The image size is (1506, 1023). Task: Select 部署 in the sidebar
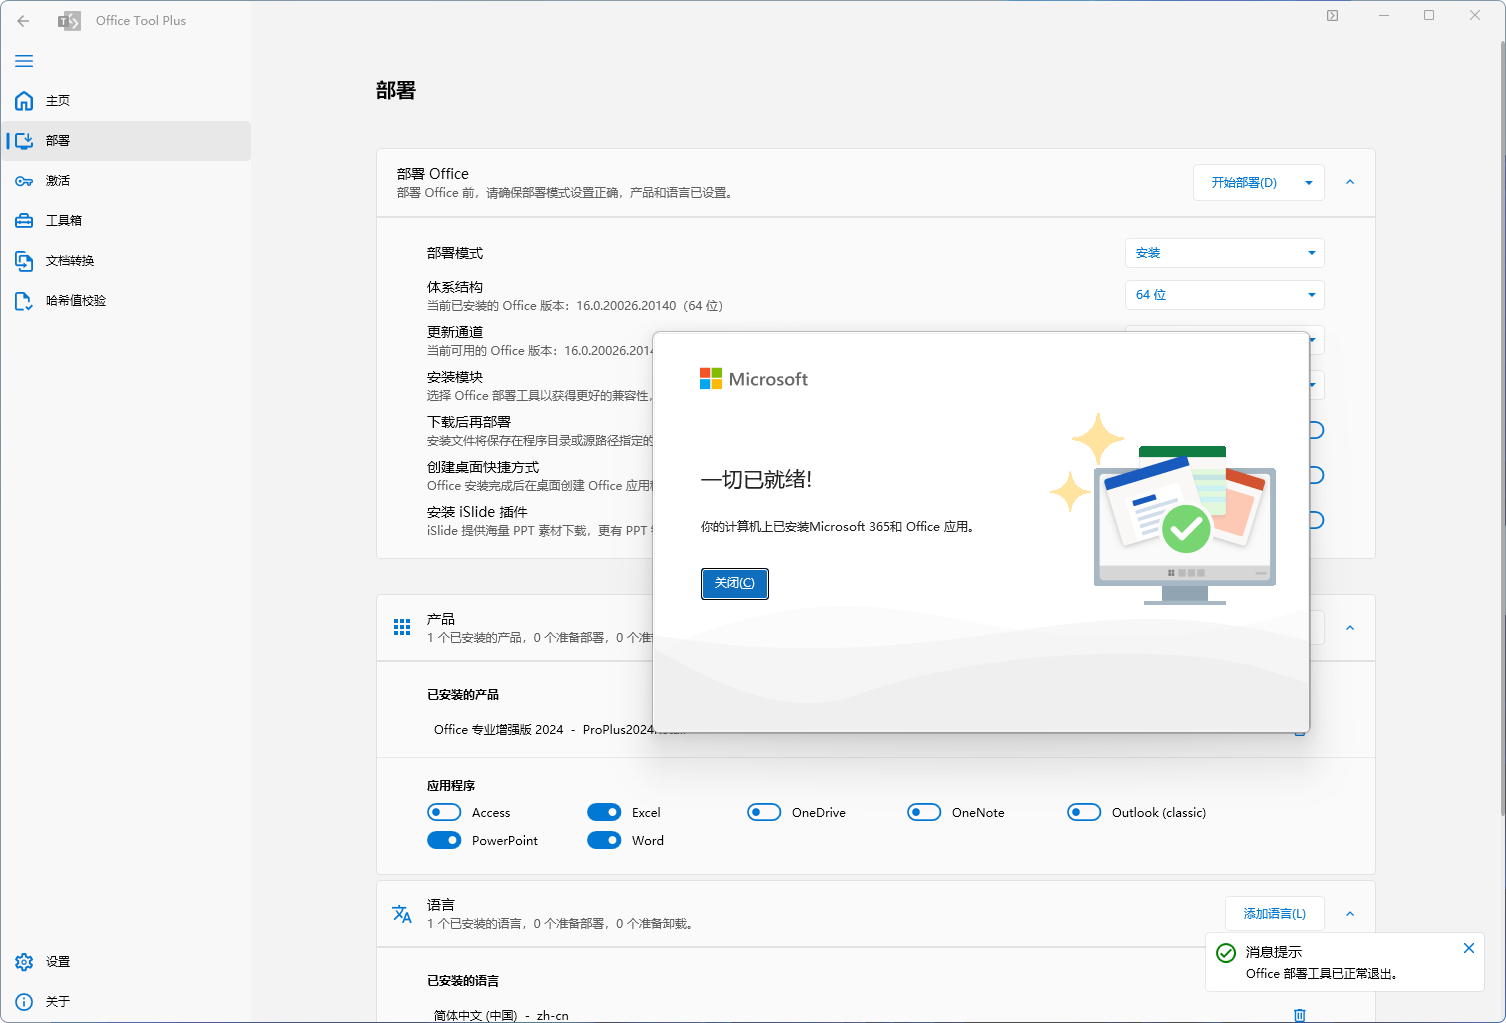[x=126, y=141]
